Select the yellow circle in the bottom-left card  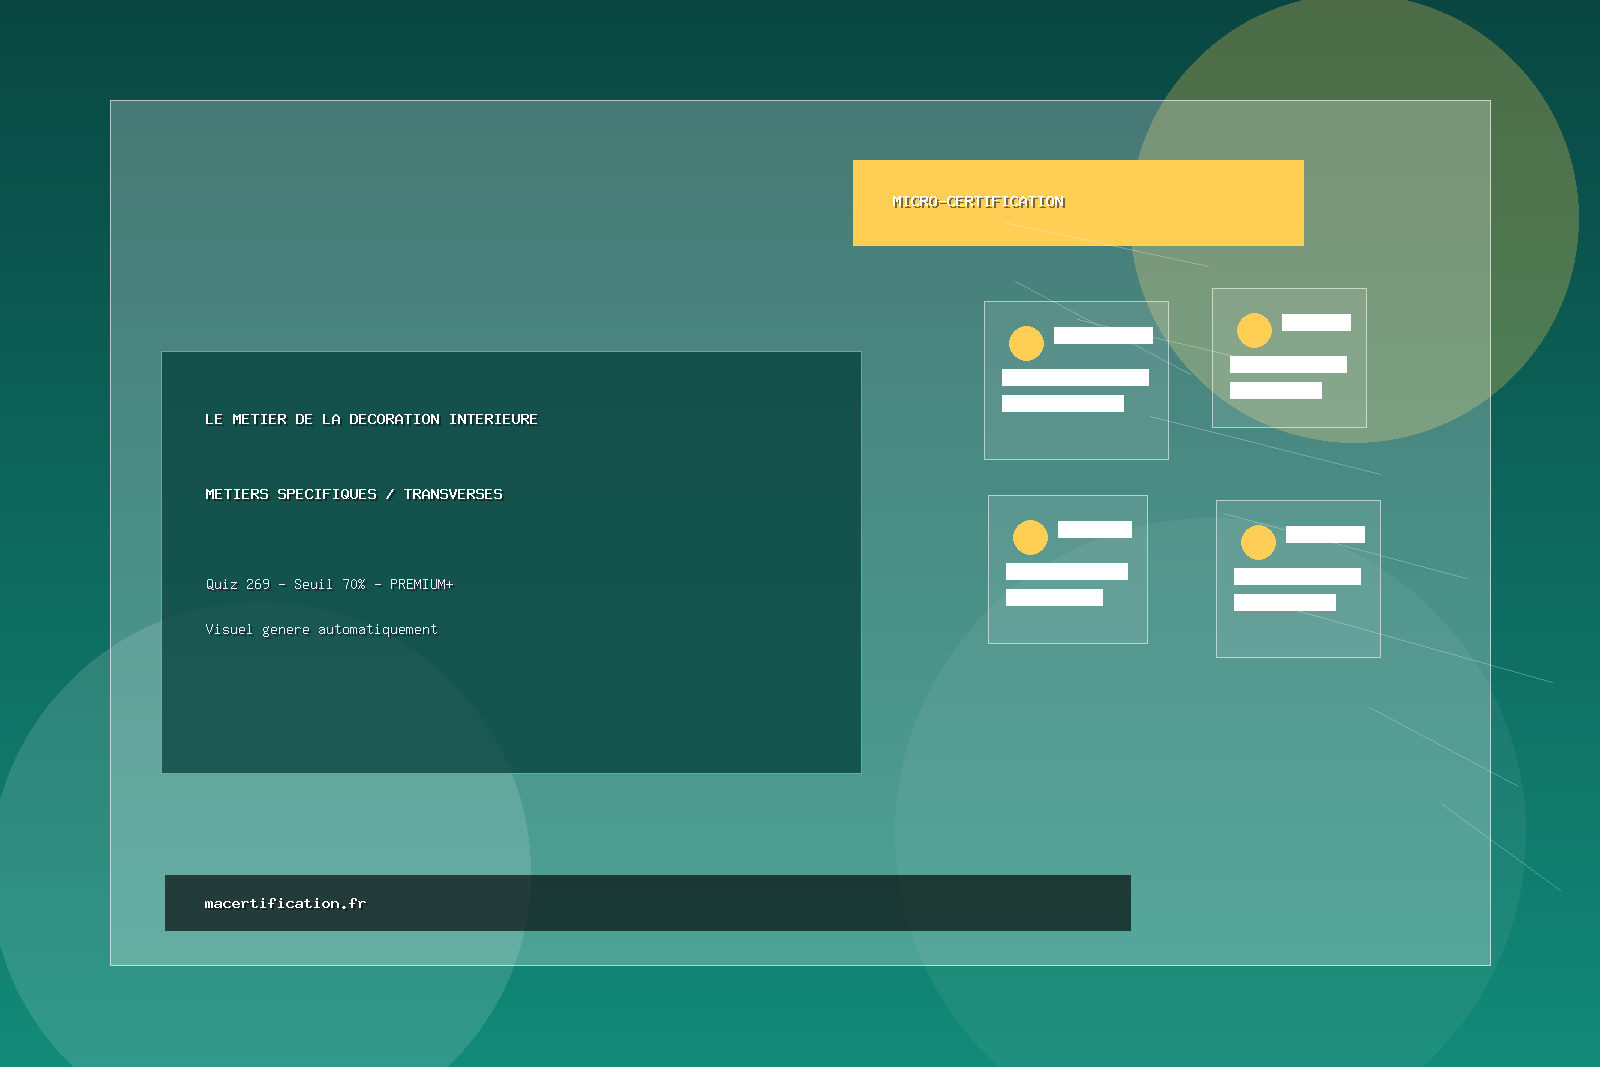1030,537
